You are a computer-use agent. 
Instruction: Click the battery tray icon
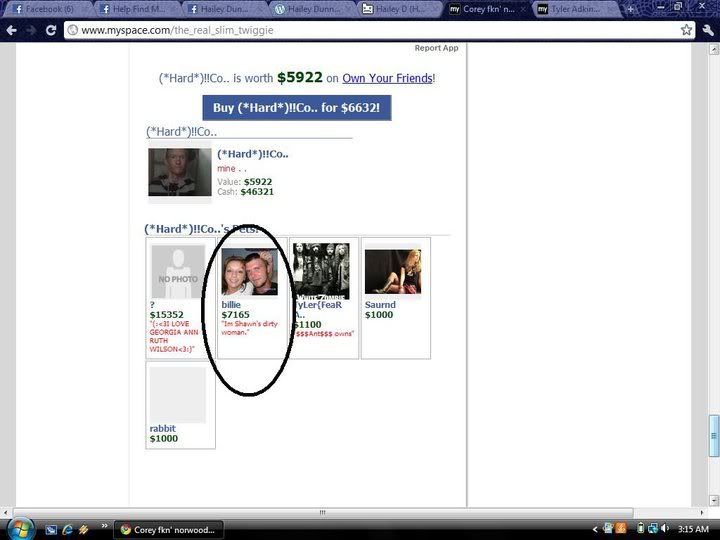click(641, 529)
